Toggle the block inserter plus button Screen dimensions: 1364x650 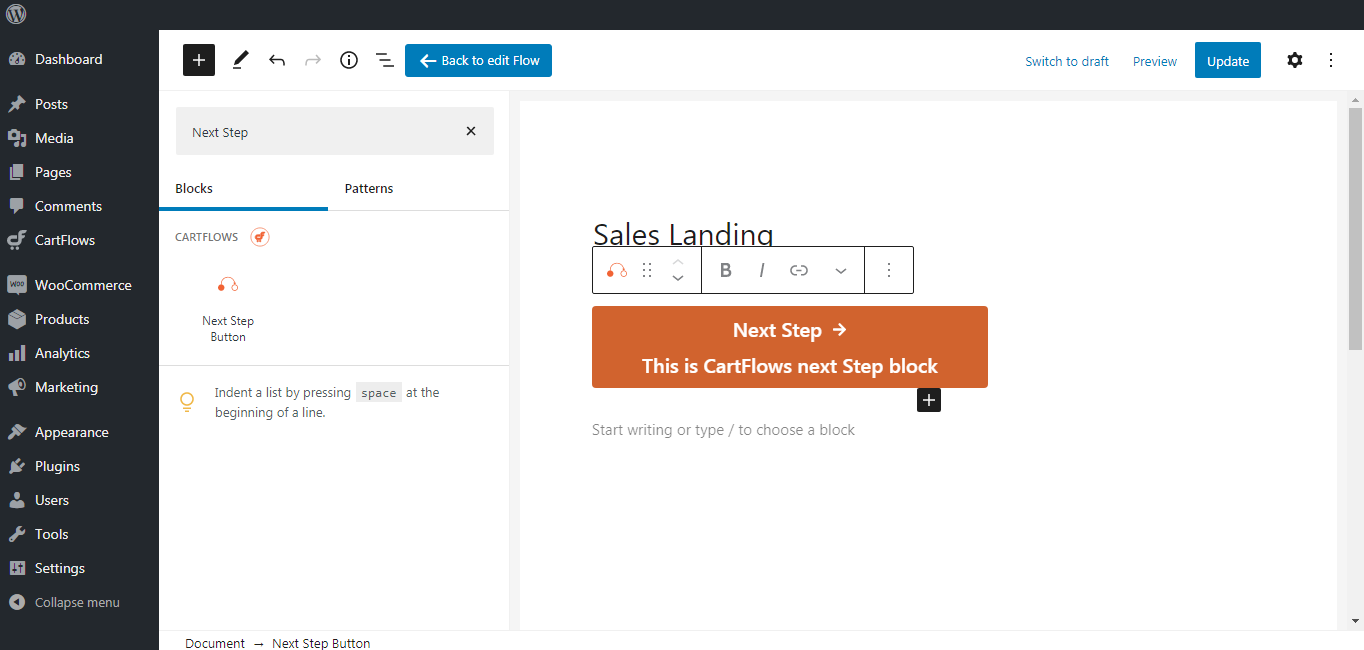[x=199, y=60]
